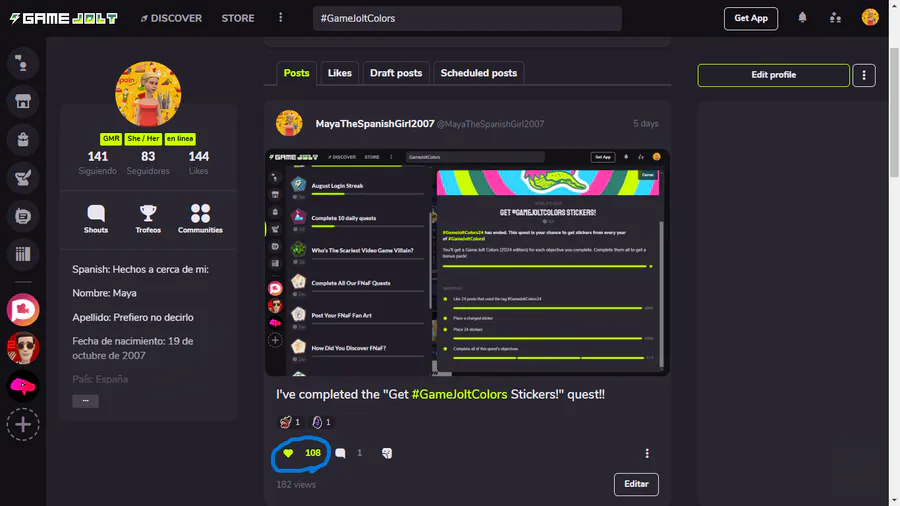Select the purple sticker reaction on post
This screenshot has width=900, height=506.
pyautogui.click(x=321, y=422)
